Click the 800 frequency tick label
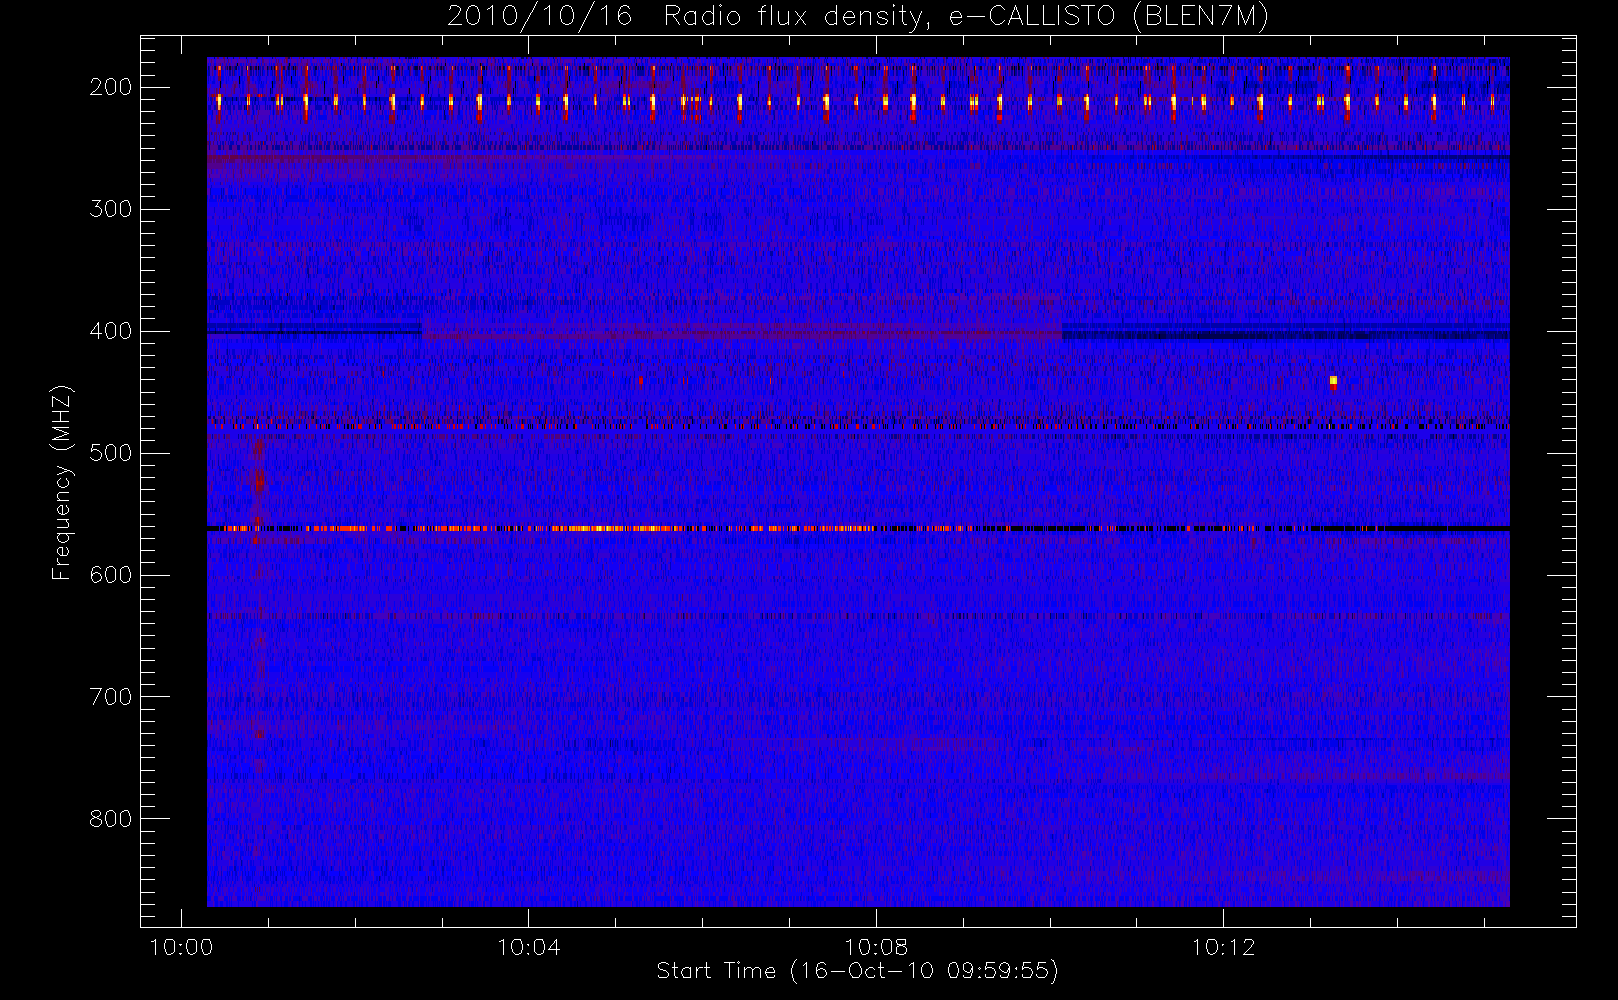This screenshot has height=1000, width=1618. pos(110,819)
